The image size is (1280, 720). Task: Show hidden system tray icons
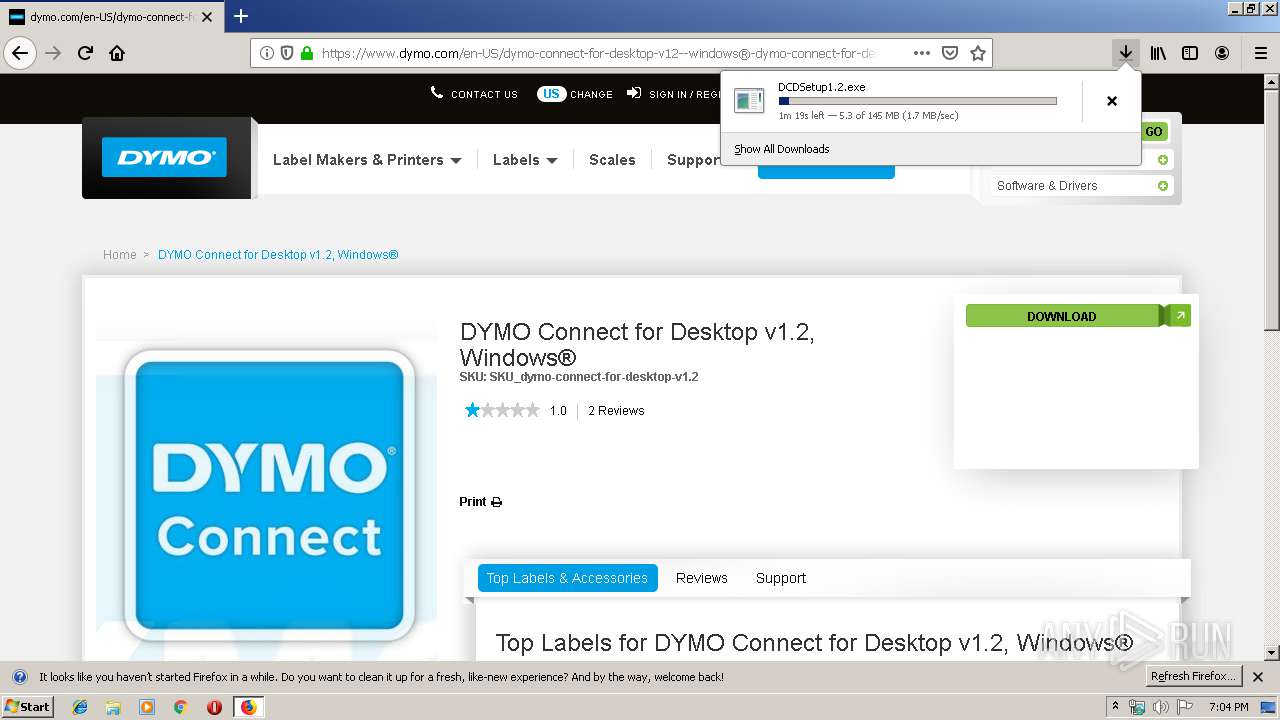point(1116,707)
